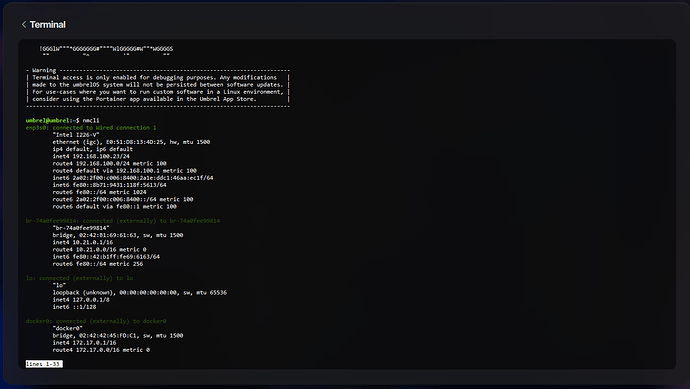Click the "Intel I226-V" adapter line

coord(76,135)
